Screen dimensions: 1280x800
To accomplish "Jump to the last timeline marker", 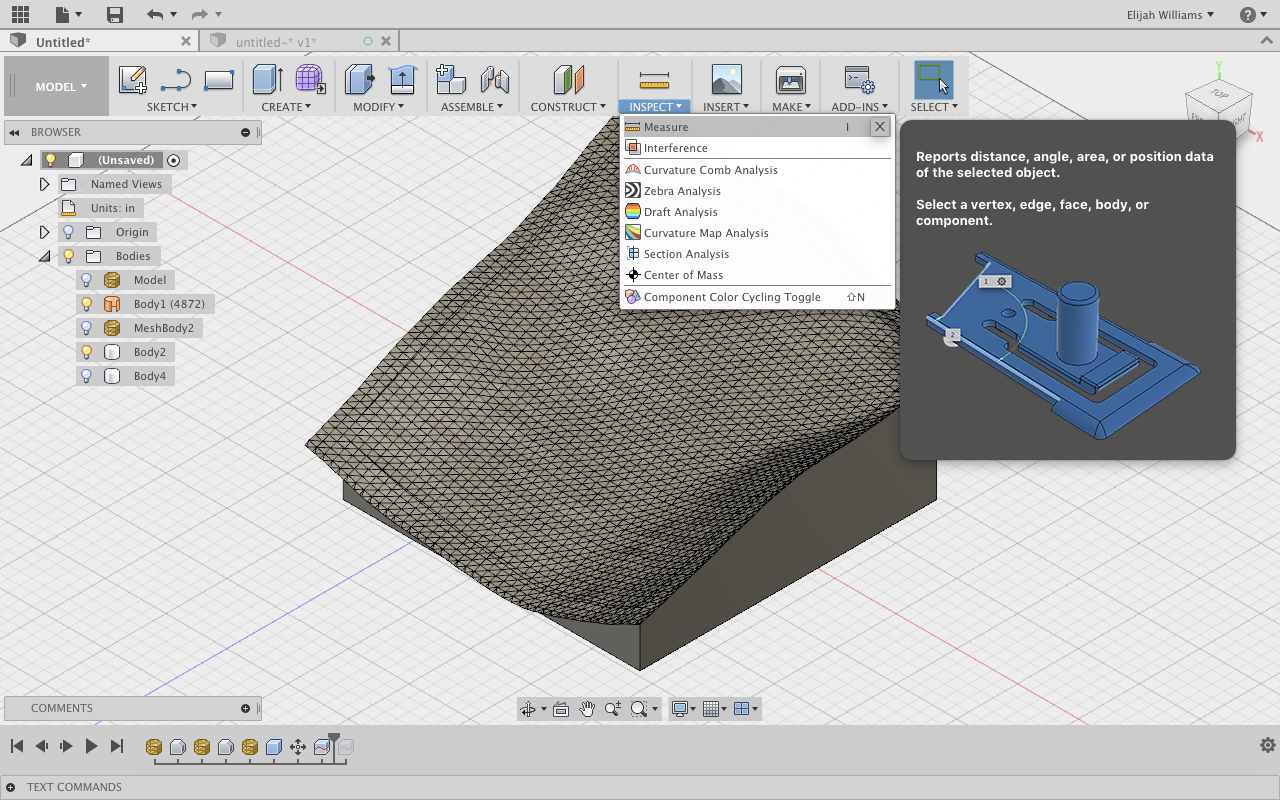I will tap(116, 745).
